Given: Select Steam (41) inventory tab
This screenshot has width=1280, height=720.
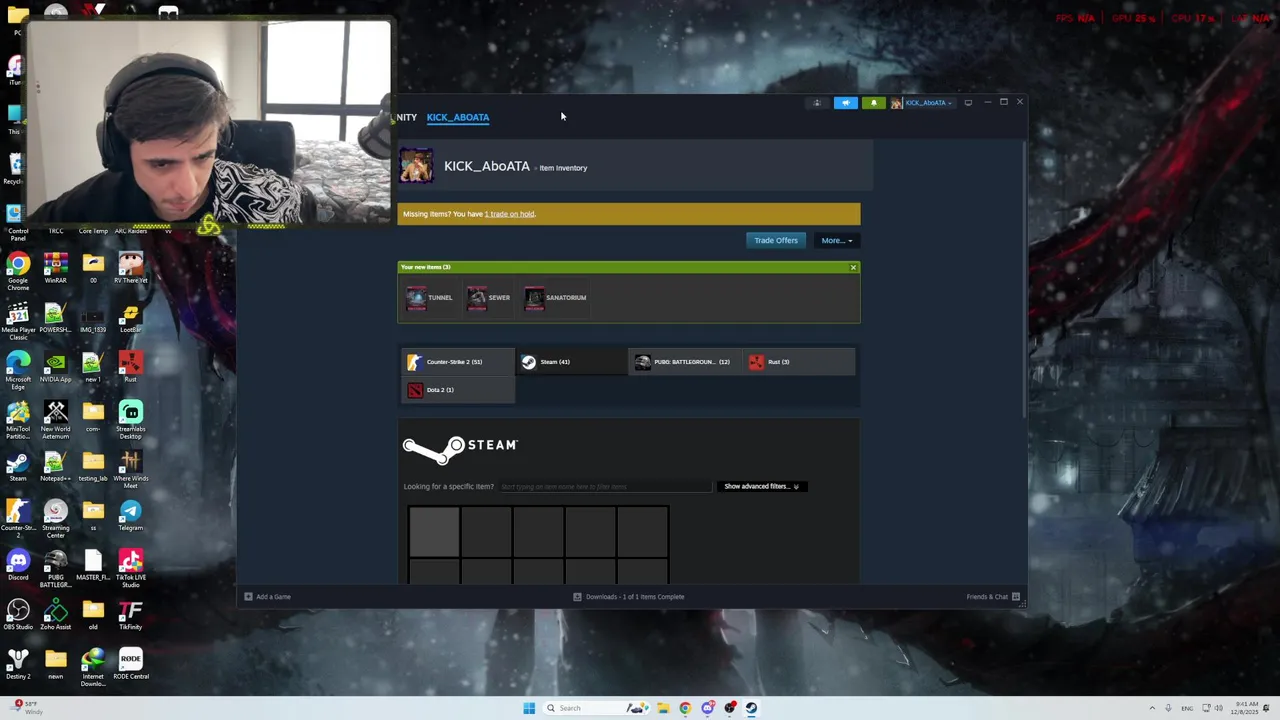Looking at the screenshot, I should pos(572,362).
